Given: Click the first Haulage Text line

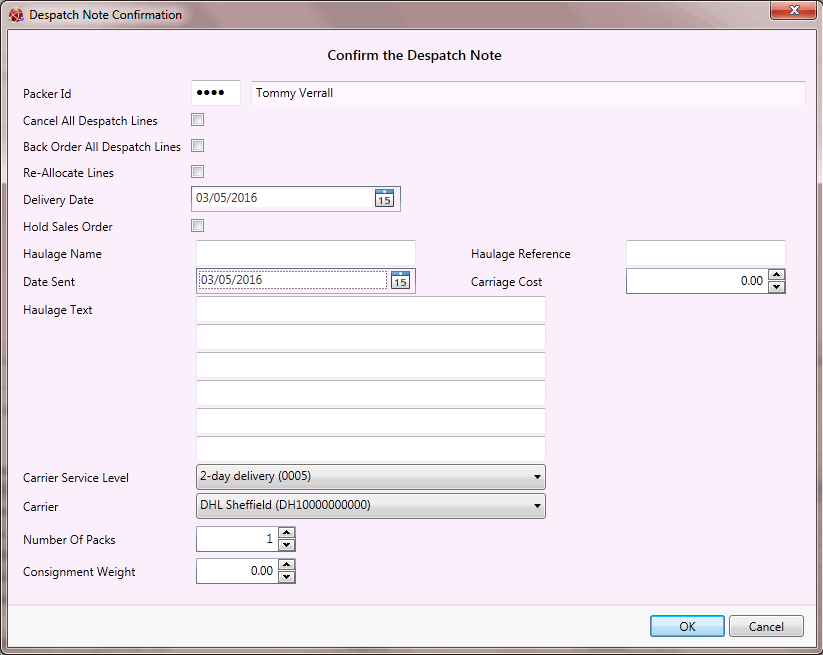Looking at the screenshot, I should 371,309.
